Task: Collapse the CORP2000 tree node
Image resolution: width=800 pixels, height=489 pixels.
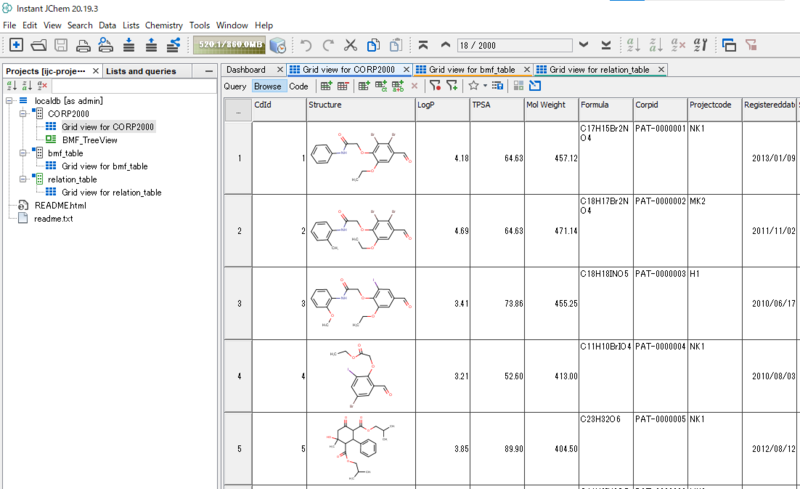Action: point(22,114)
